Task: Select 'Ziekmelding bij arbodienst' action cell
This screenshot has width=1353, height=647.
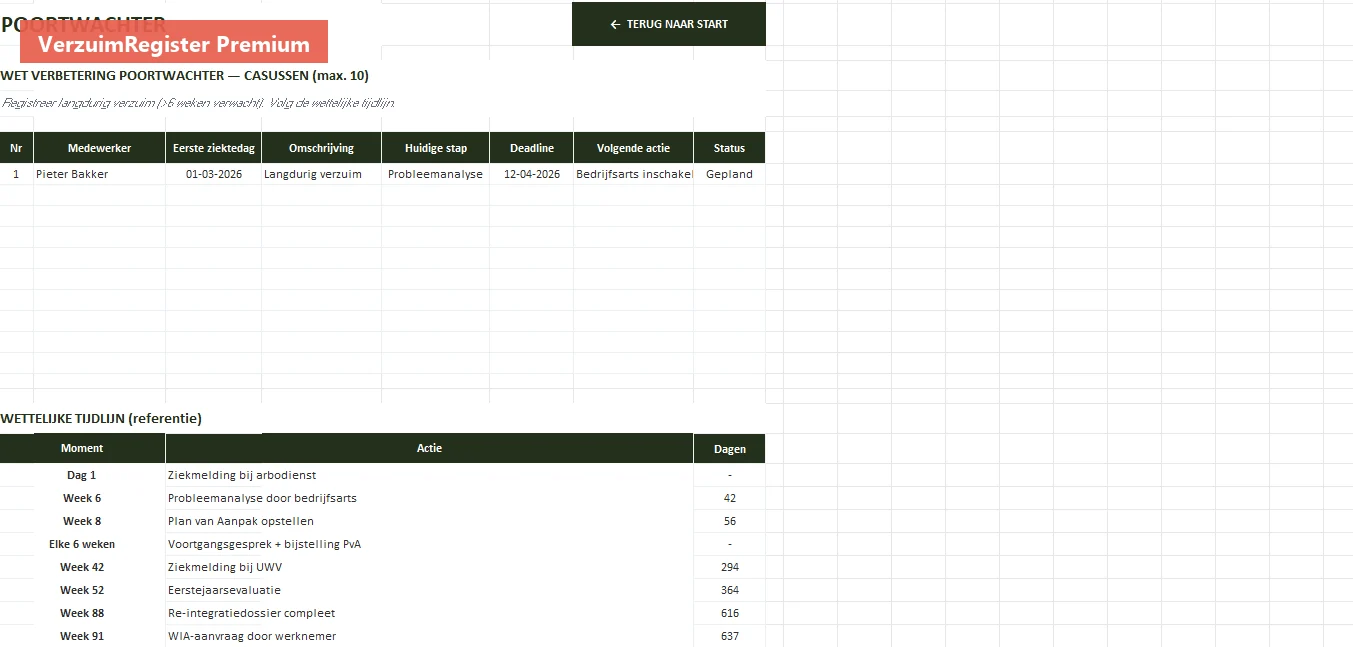Action: pyautogui.click(x=429, y=475)
